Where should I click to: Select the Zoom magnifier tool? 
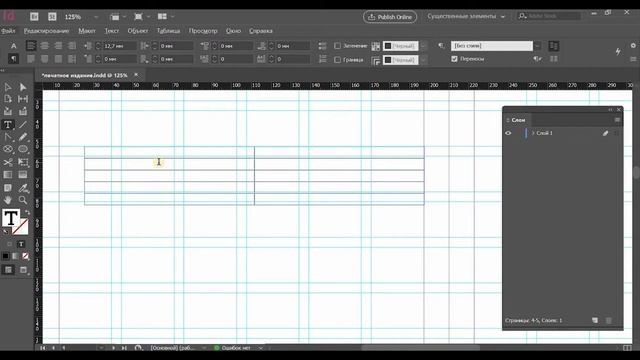(x=23, y=200)
